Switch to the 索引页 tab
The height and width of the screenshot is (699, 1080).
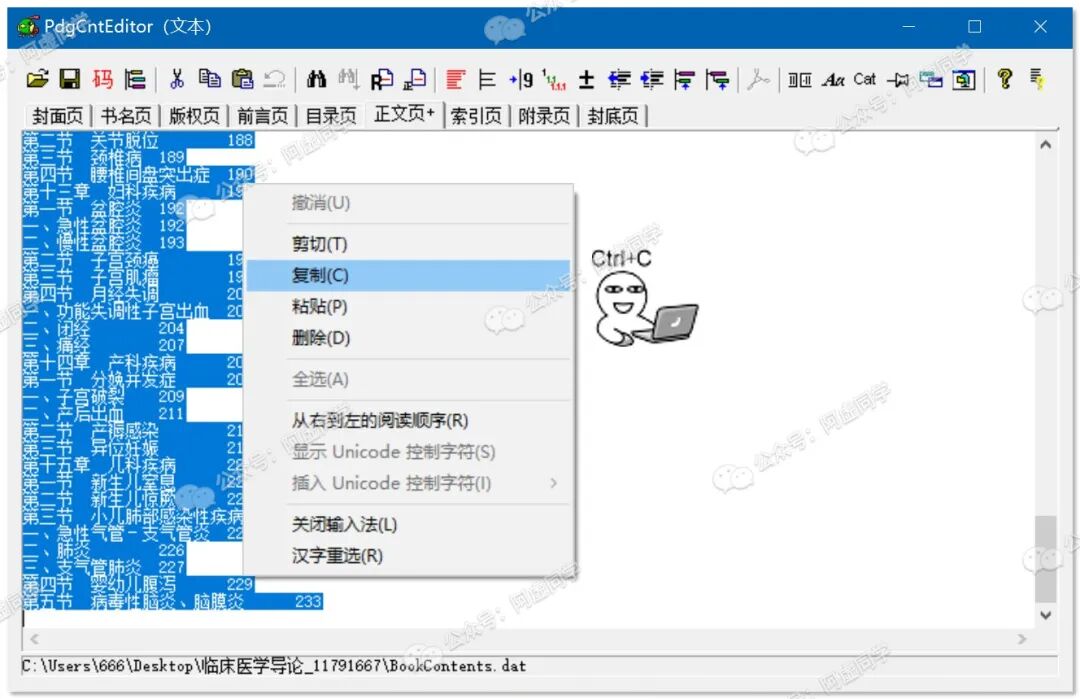476,115
